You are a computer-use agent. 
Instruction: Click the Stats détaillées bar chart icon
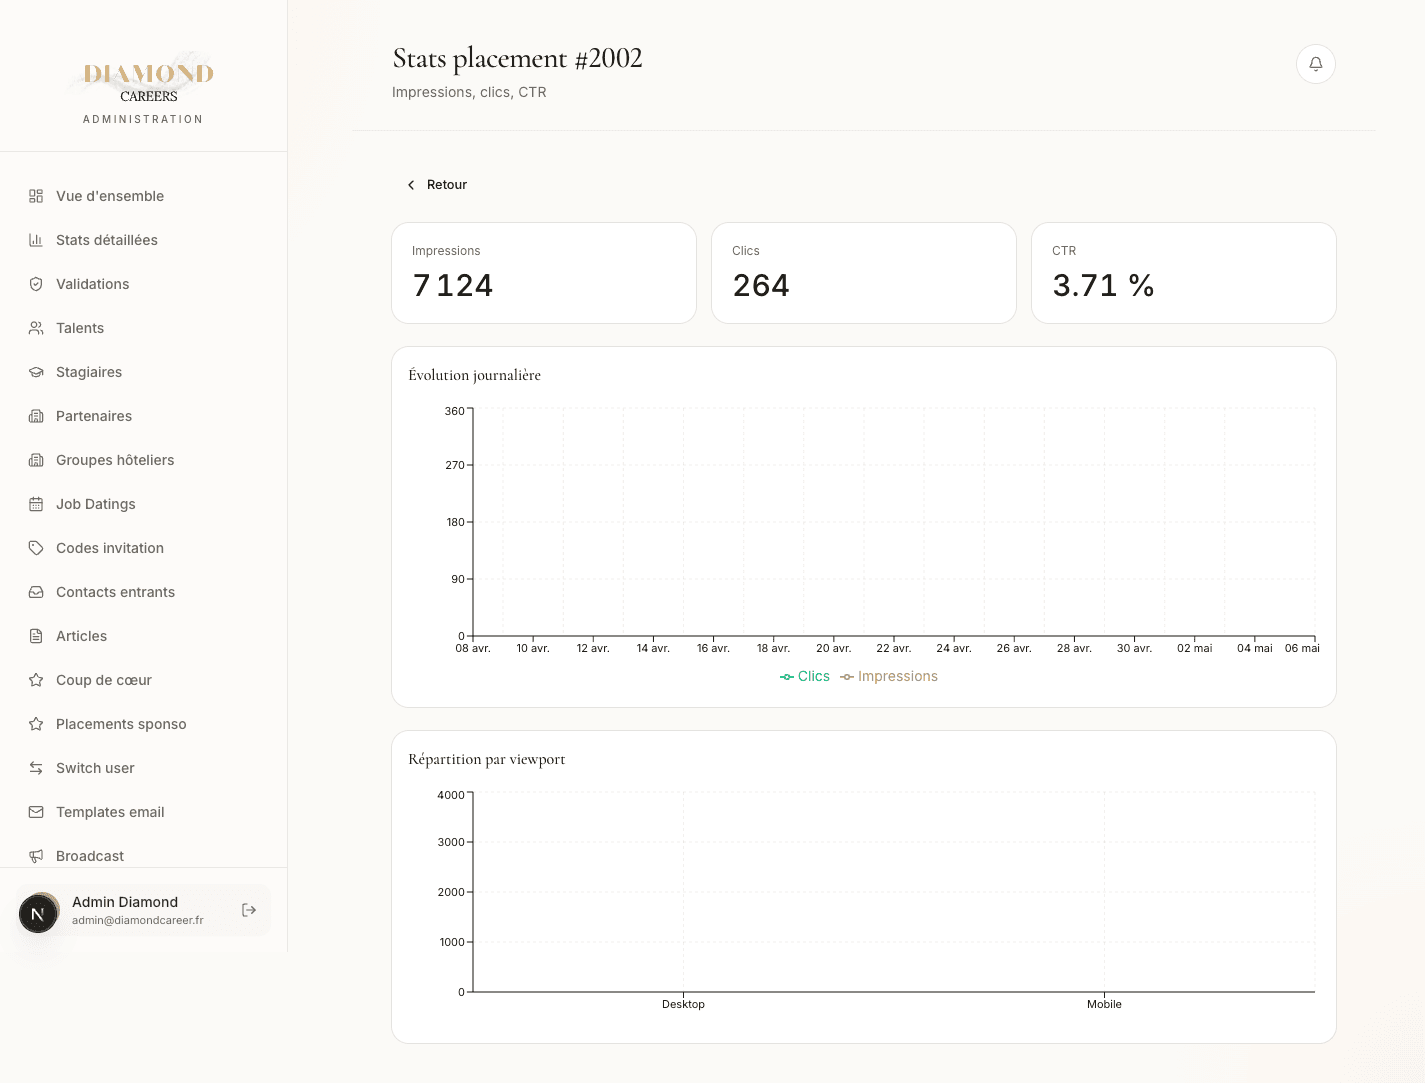(36, 240)
